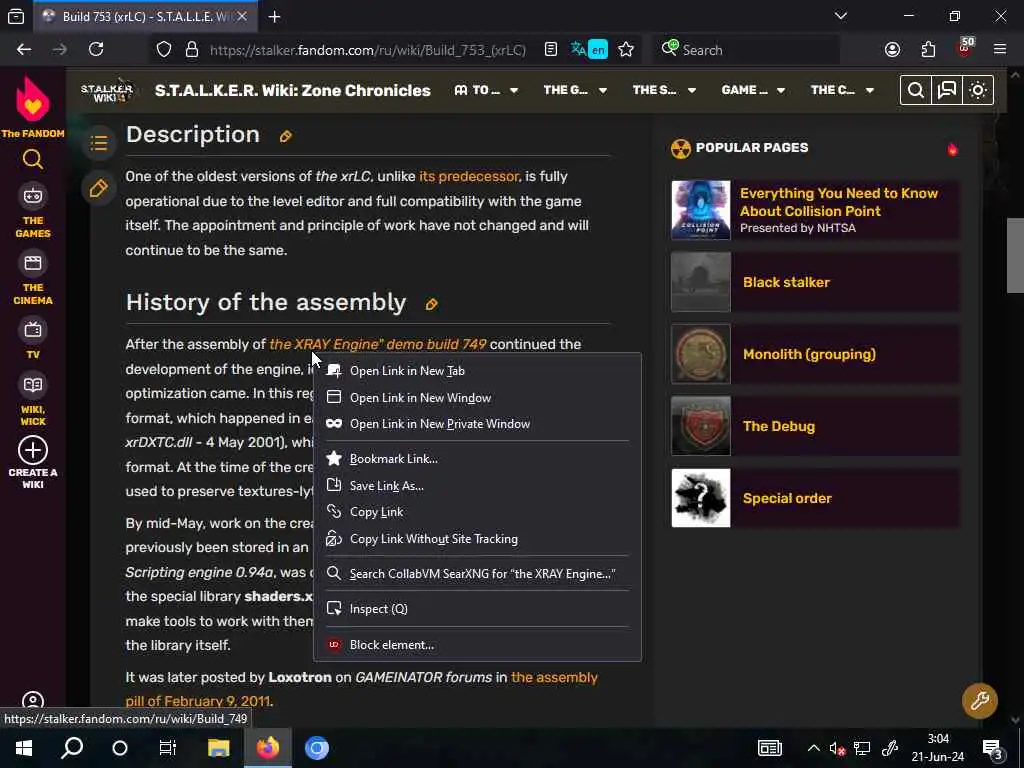Open TV section in Fandom sidebar
This screenshot has width=1024, height=768.
pyautogui.click(x=33, y=340)
